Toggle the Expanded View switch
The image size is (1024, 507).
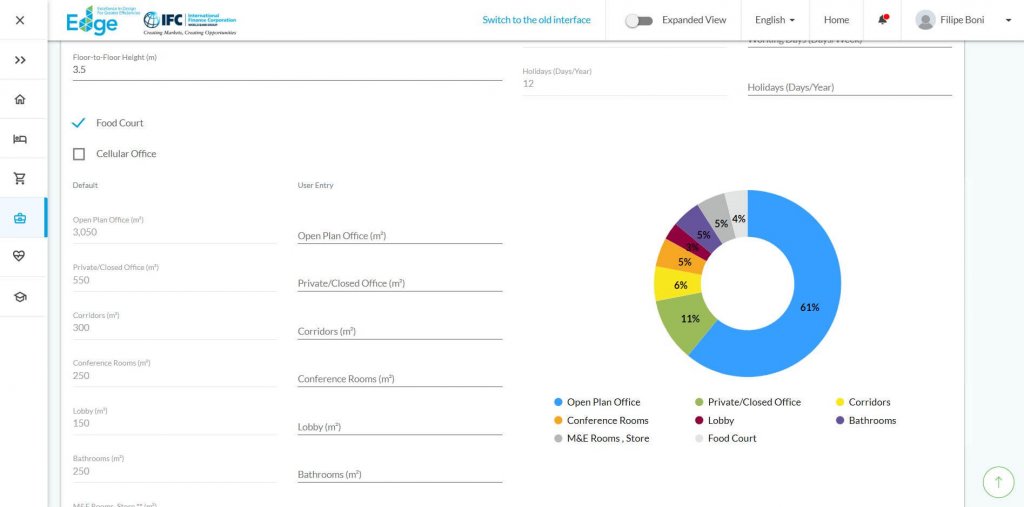pyautogui.click(x=639, y=20)
